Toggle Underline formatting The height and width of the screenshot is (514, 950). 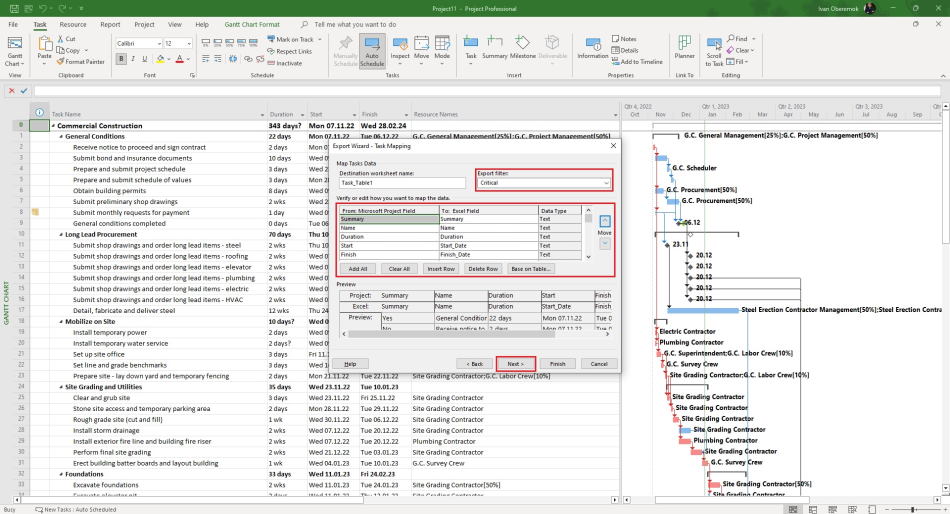[144, 59]
